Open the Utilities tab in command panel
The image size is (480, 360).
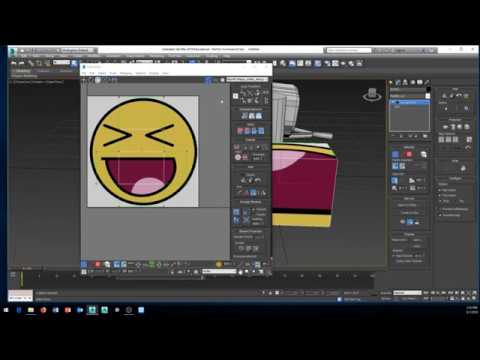(x=427, y=82)
